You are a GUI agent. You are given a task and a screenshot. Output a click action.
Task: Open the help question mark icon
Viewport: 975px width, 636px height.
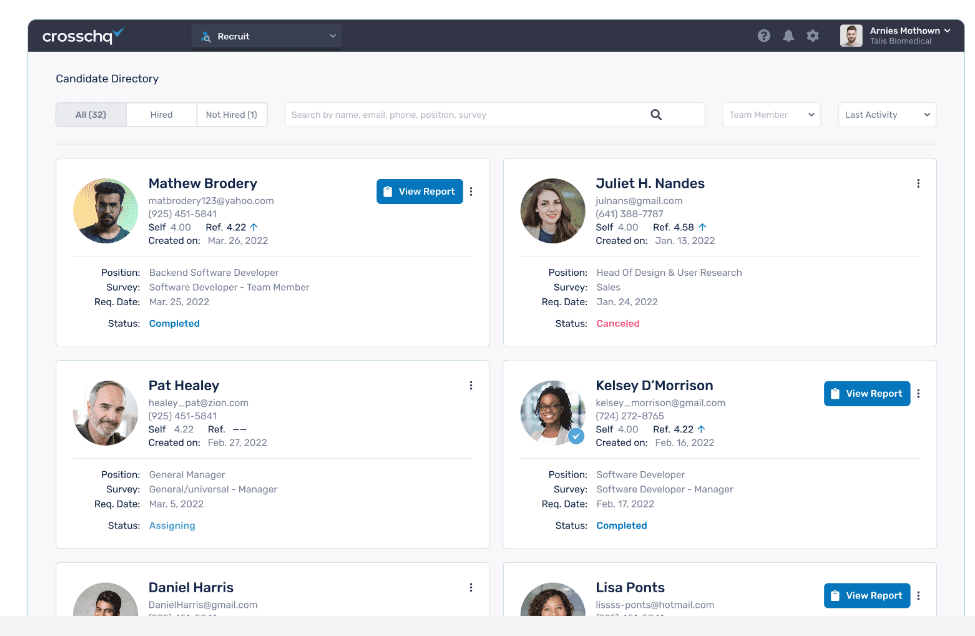point(764,36)
